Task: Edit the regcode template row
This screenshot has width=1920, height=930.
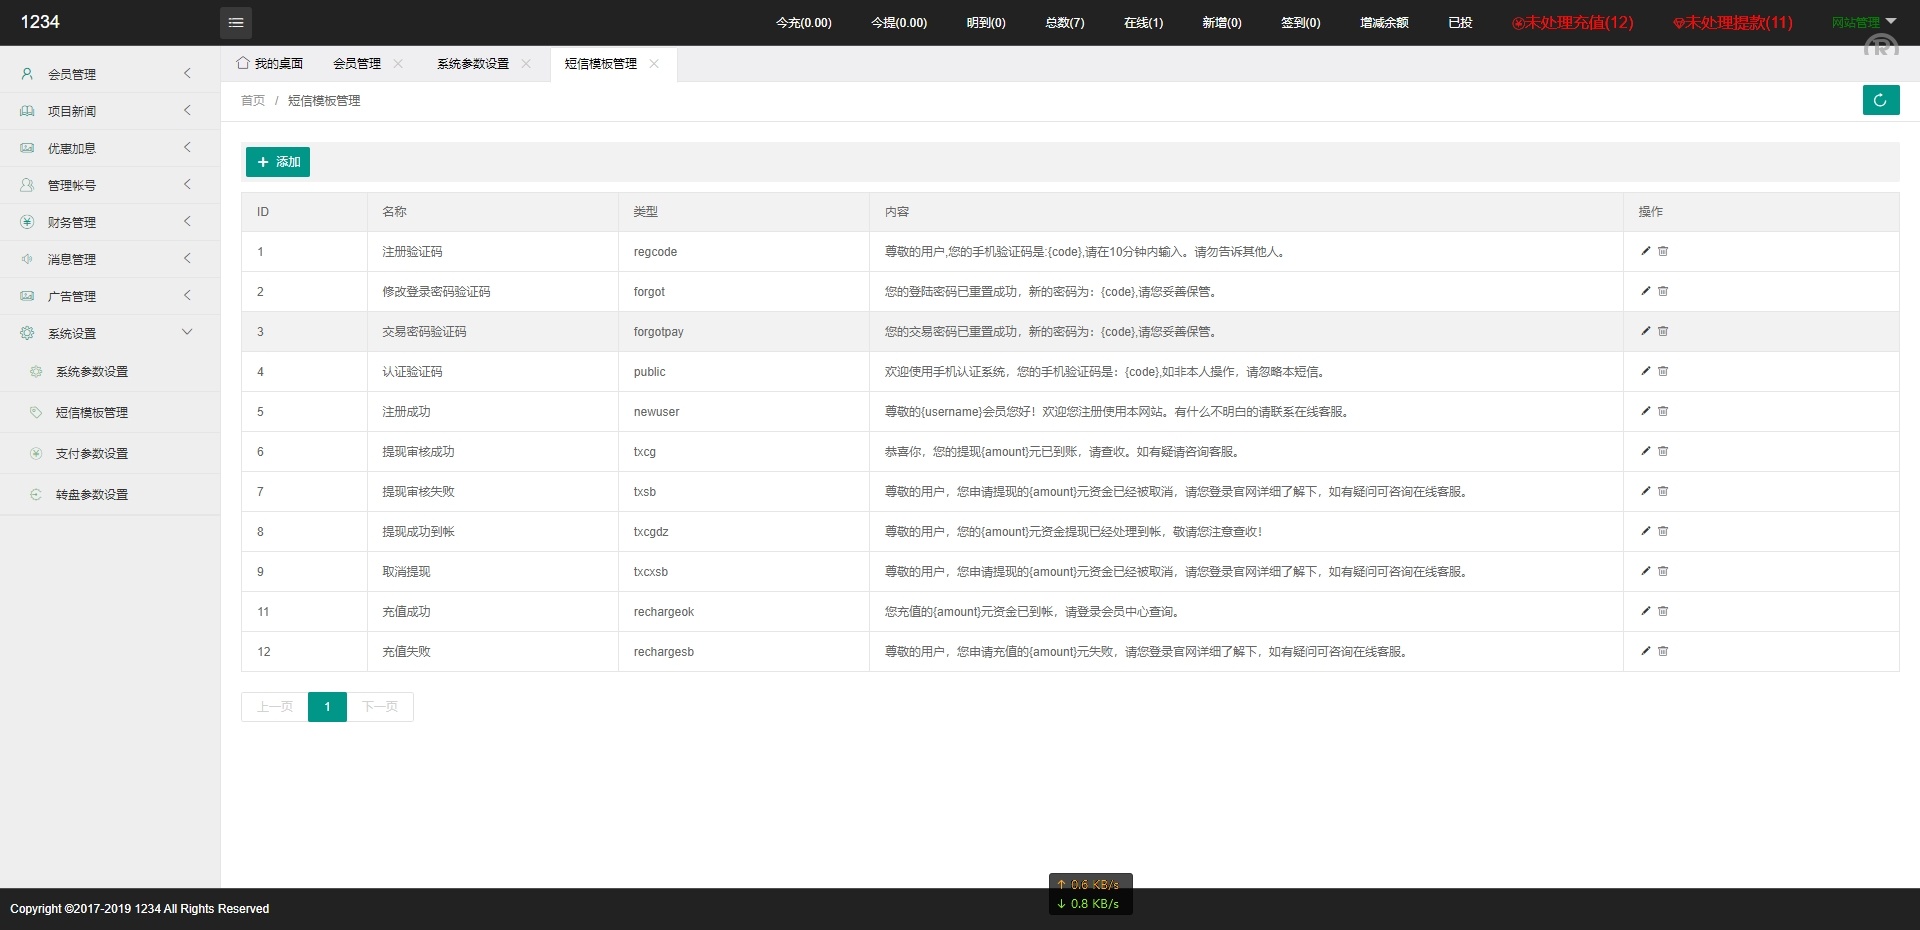Action: pos(1645,251)
